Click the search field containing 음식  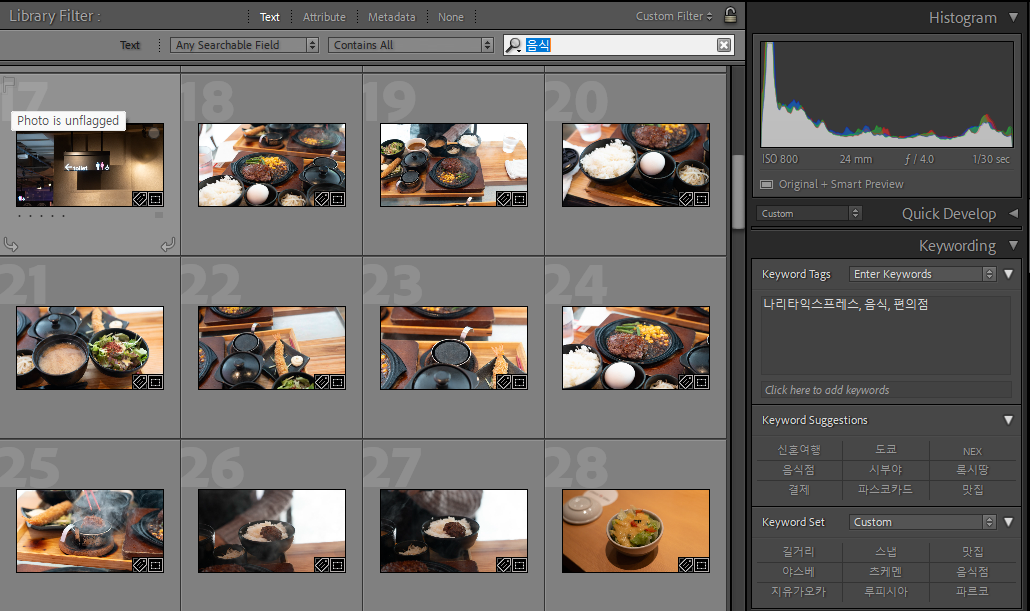click(x=619, y=45)
